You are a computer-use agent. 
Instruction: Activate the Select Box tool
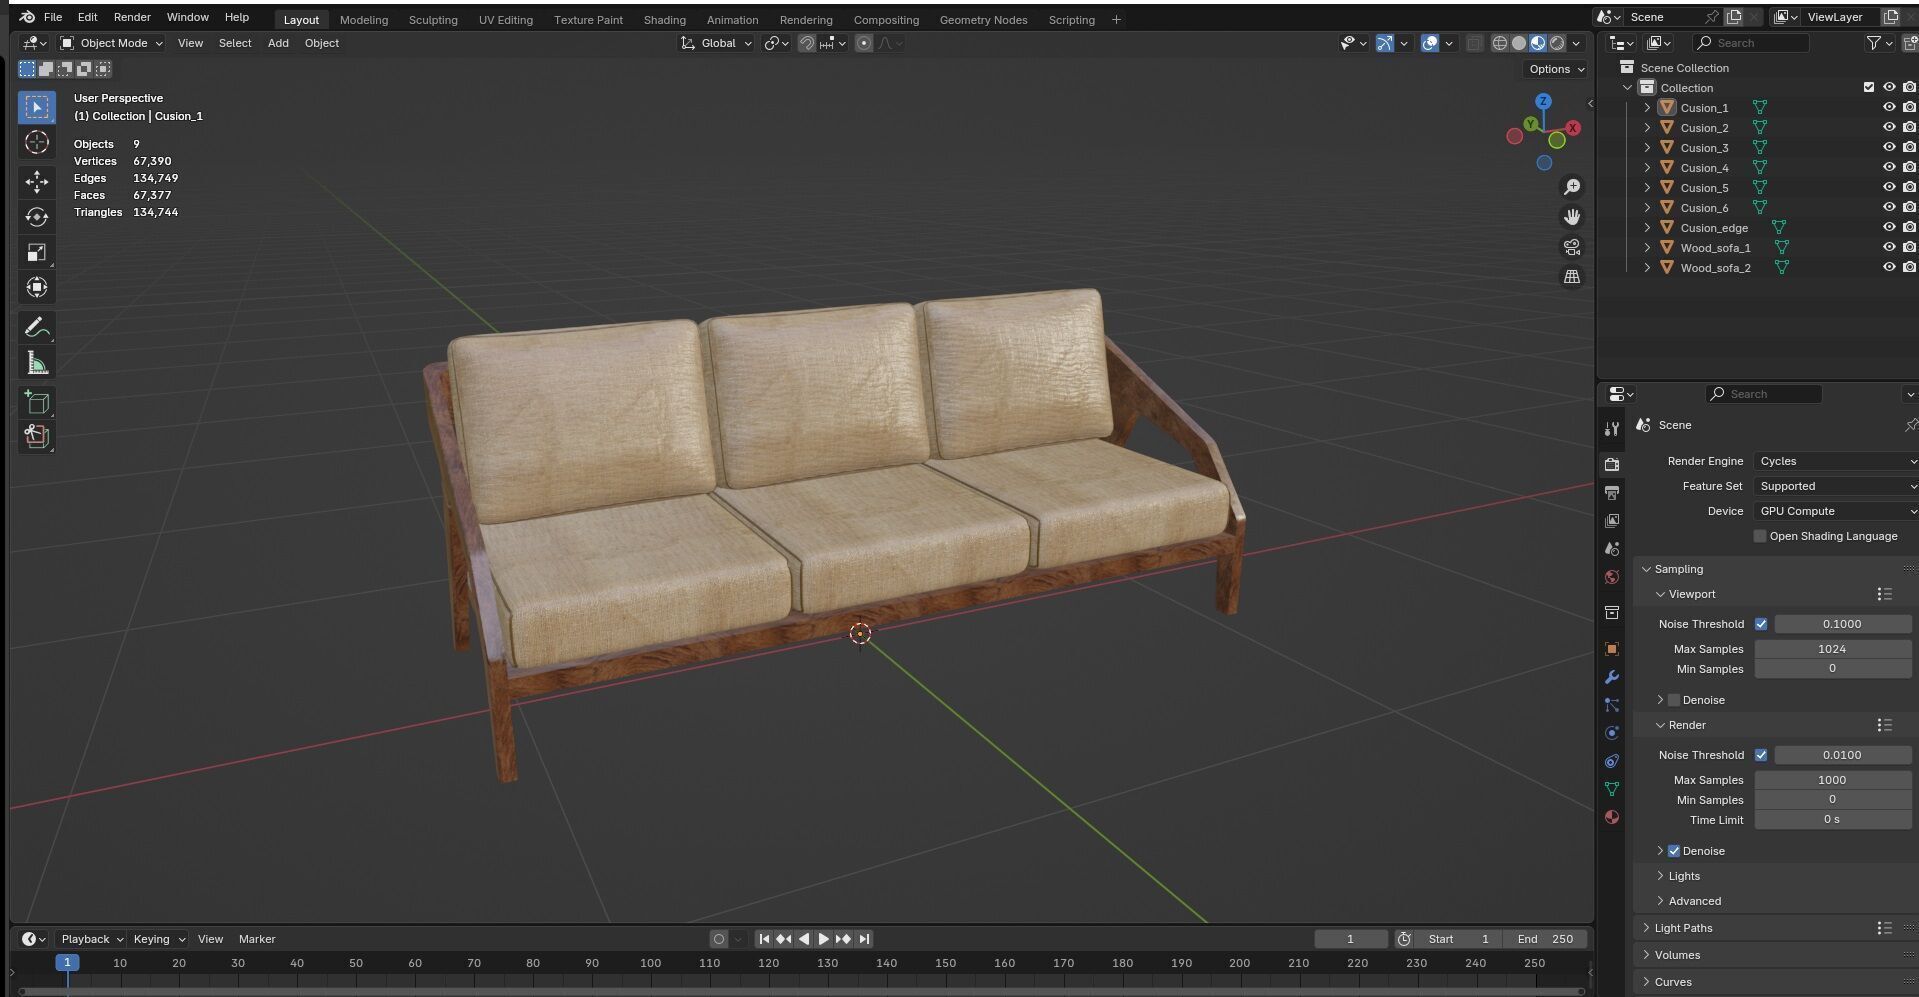coord(37,107)
